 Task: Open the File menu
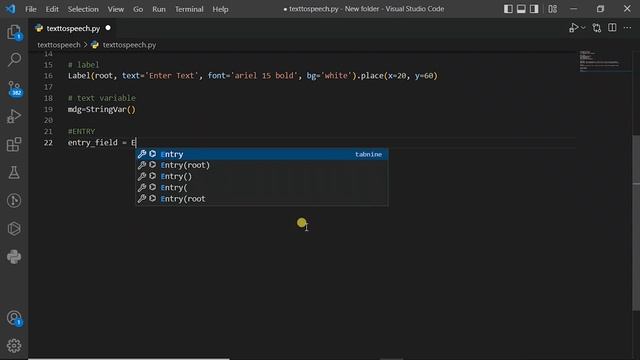click(31, 9)
